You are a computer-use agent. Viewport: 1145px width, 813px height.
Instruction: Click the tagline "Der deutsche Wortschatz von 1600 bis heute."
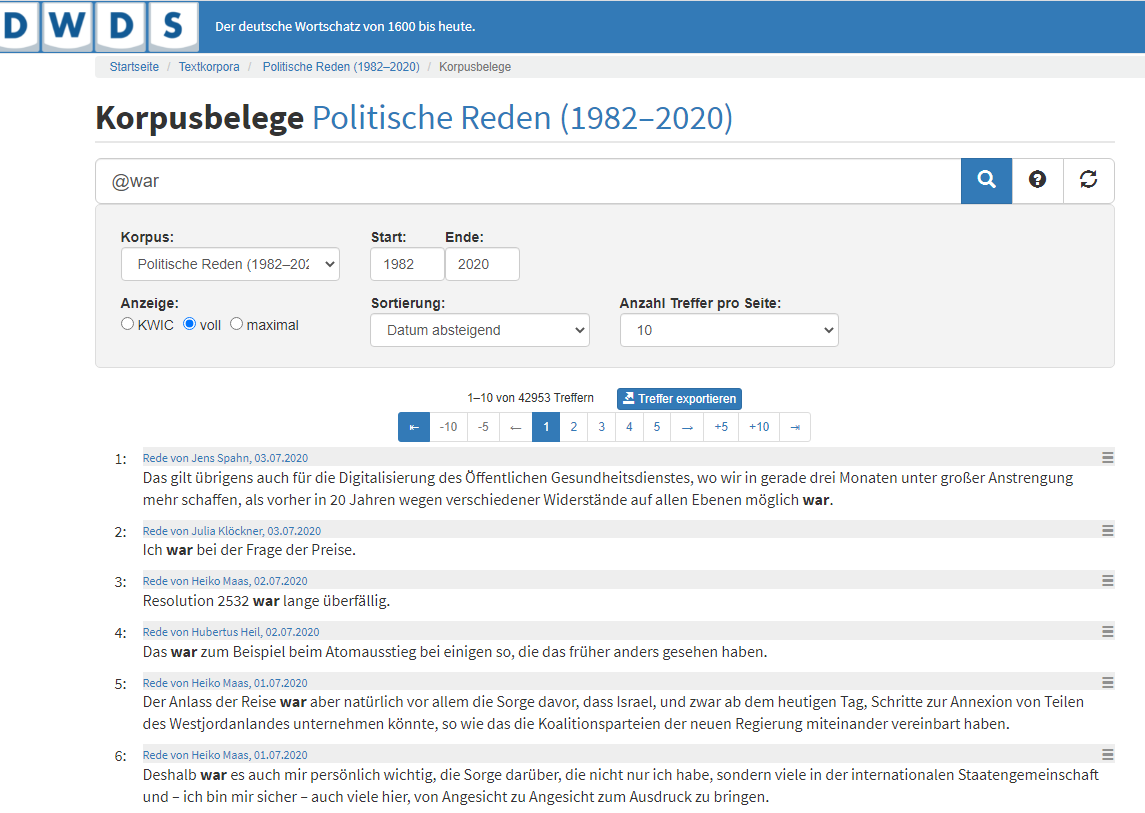345,26
